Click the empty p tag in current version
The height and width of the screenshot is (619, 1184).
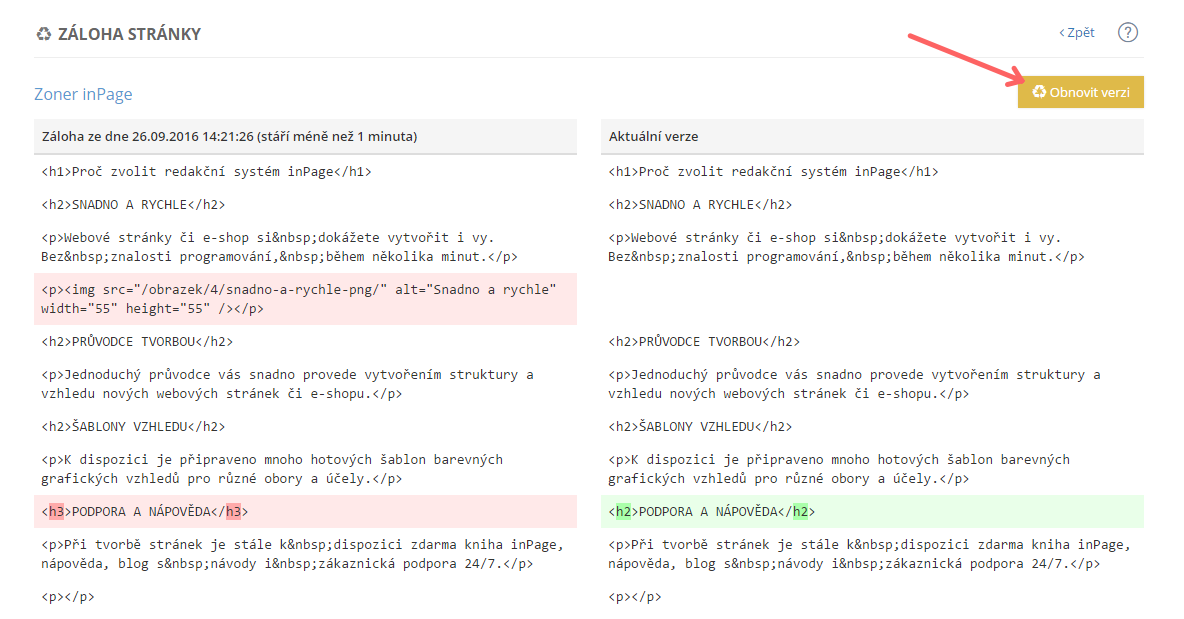tap(634, 597)
